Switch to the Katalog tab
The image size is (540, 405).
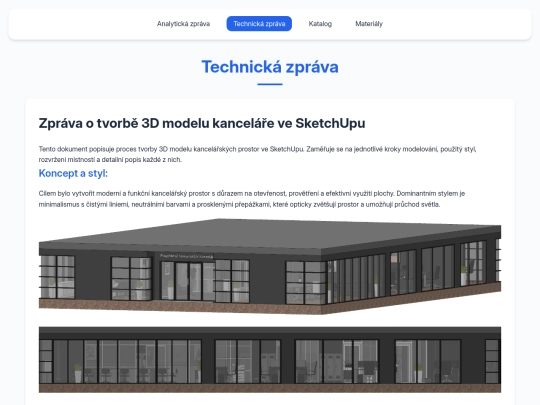320,24
